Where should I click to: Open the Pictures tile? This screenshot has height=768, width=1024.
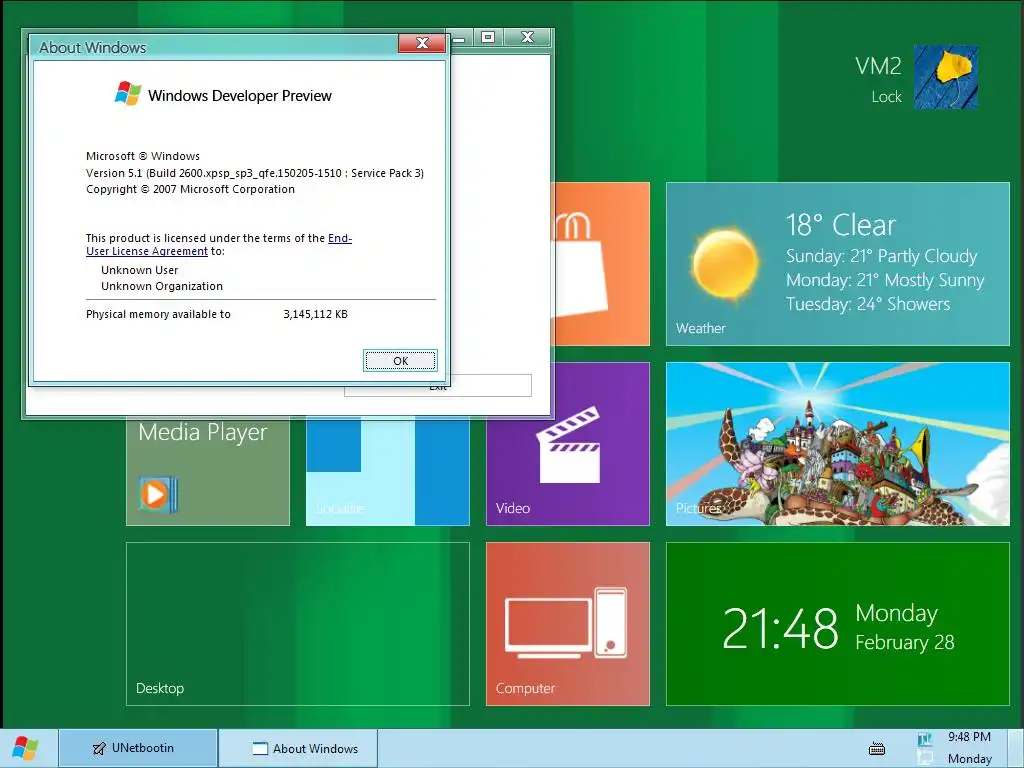(837, 444)
